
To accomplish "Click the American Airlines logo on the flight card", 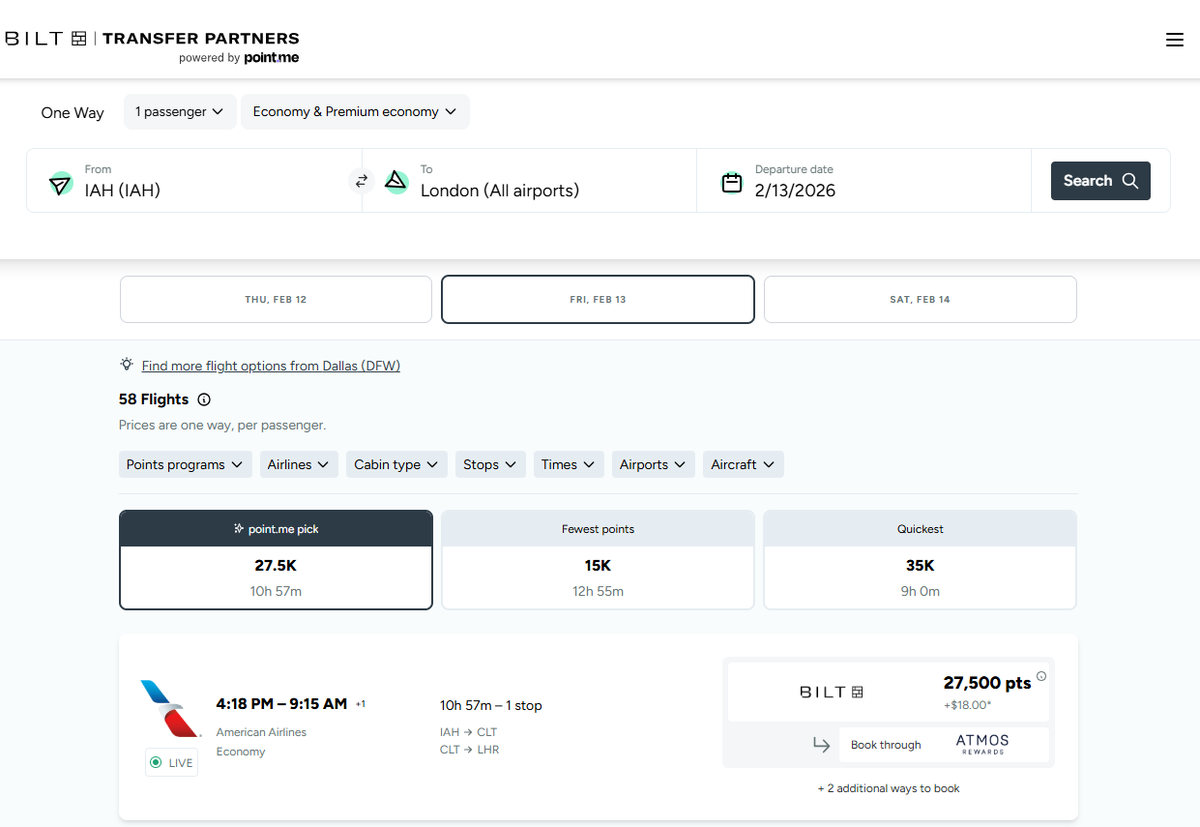I will tap(170, 706).
